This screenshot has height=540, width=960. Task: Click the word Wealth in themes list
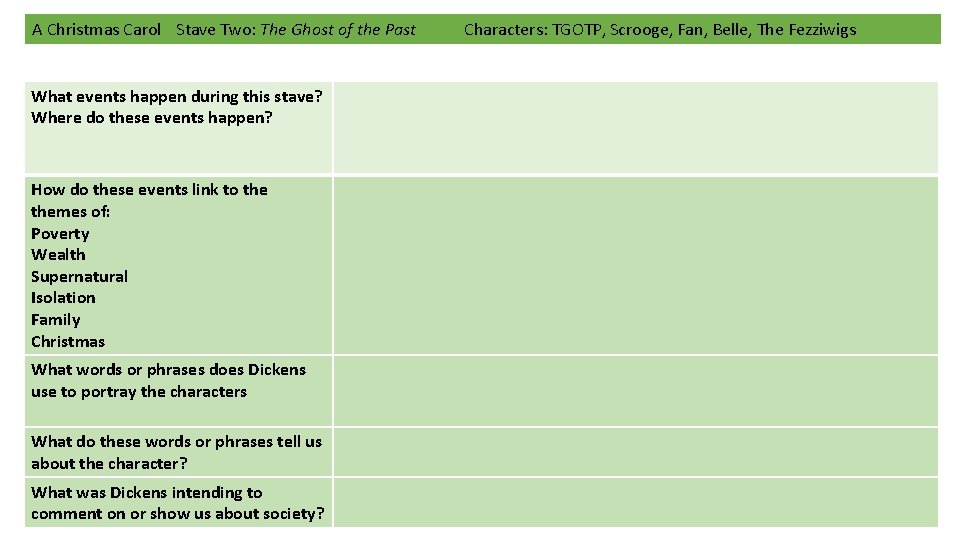(58, 255)
